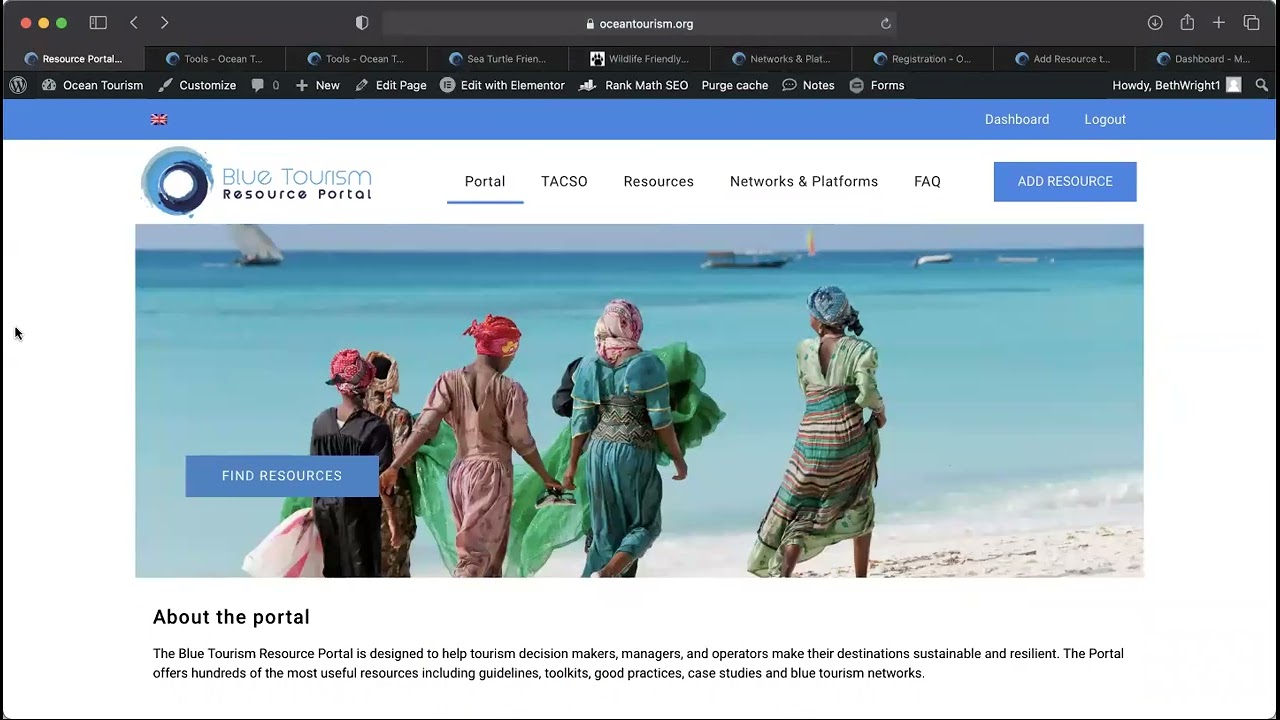Open Resources in site navigation
The image size is (1280, 720).
point(659,181)
